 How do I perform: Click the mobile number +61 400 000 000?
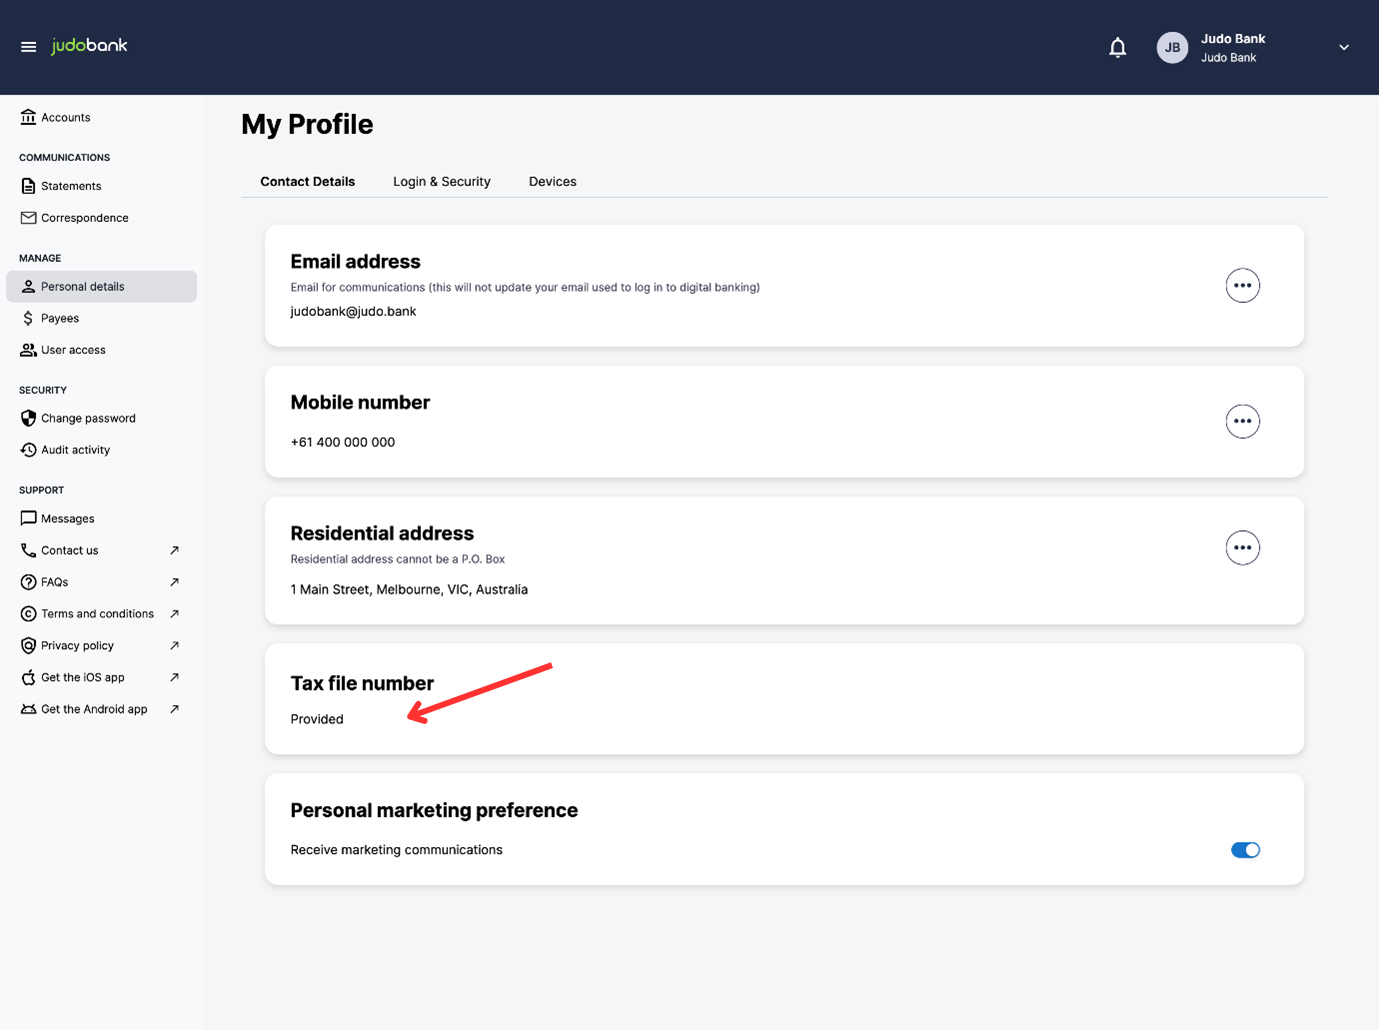pyautogui.click(x=343, y=442)
